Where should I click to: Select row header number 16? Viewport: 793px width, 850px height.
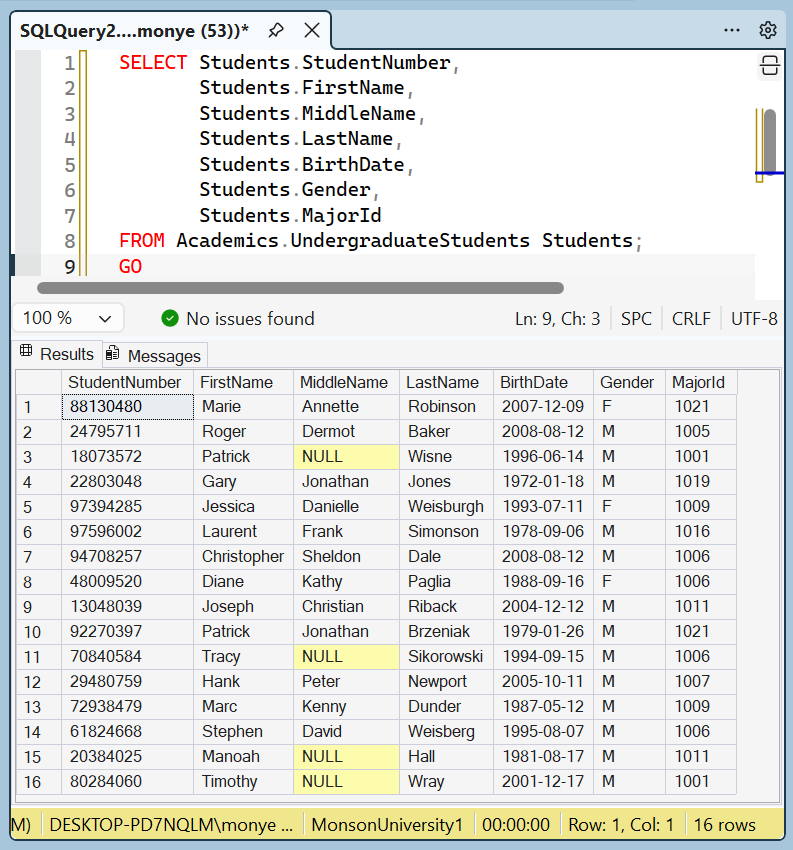[38, 782]
